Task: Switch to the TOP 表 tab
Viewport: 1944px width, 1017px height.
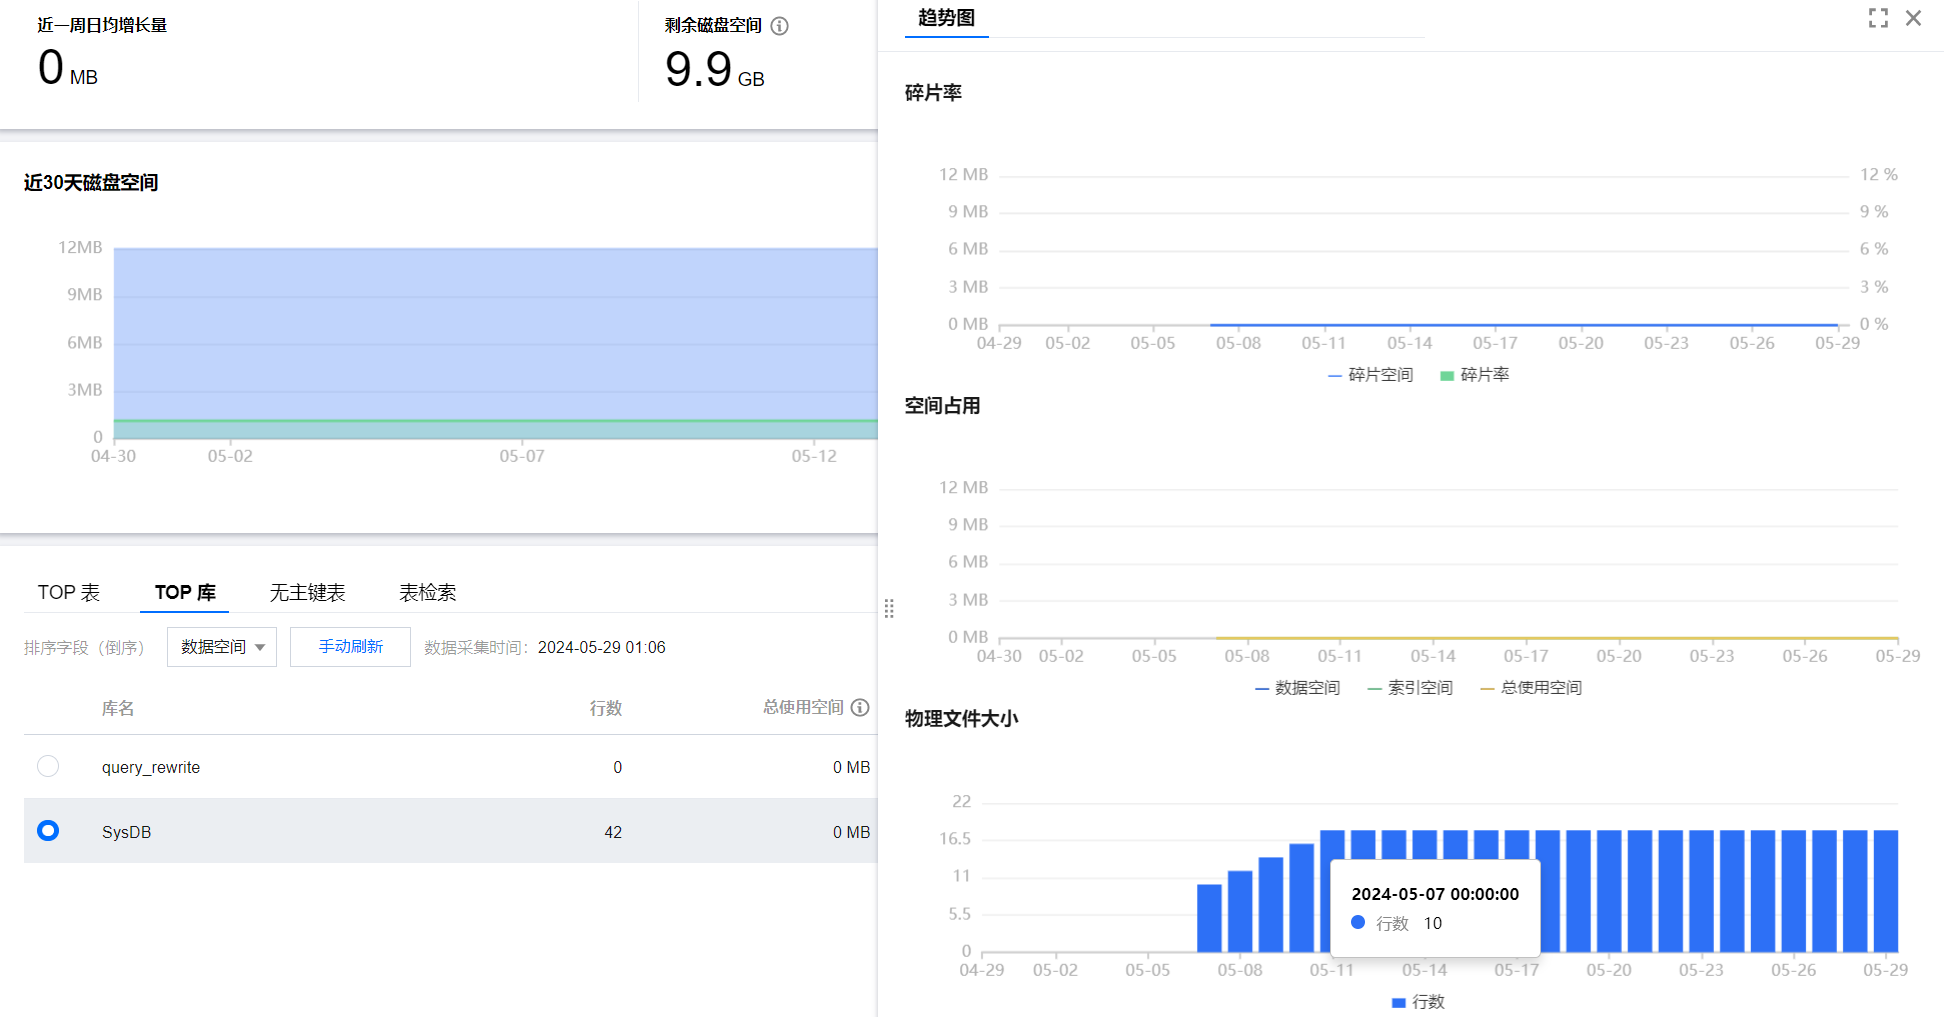Action: tap(69, 593)
